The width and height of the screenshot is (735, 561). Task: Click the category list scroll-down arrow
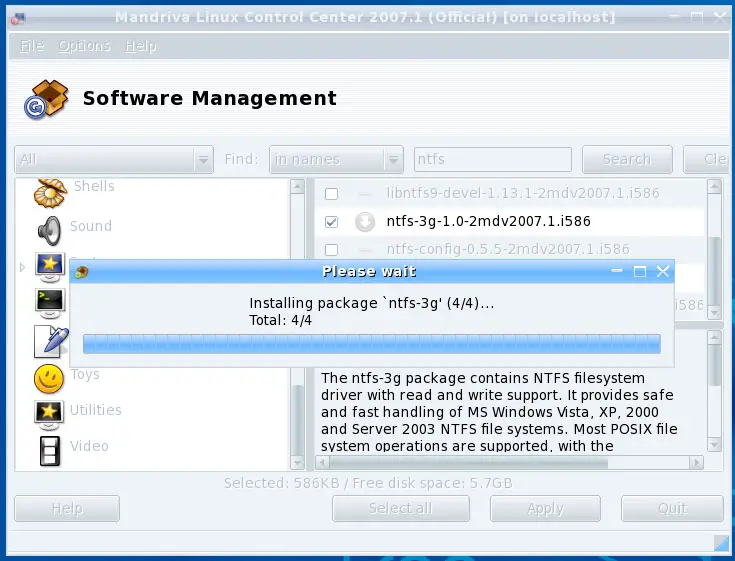(x=297, y=463)
